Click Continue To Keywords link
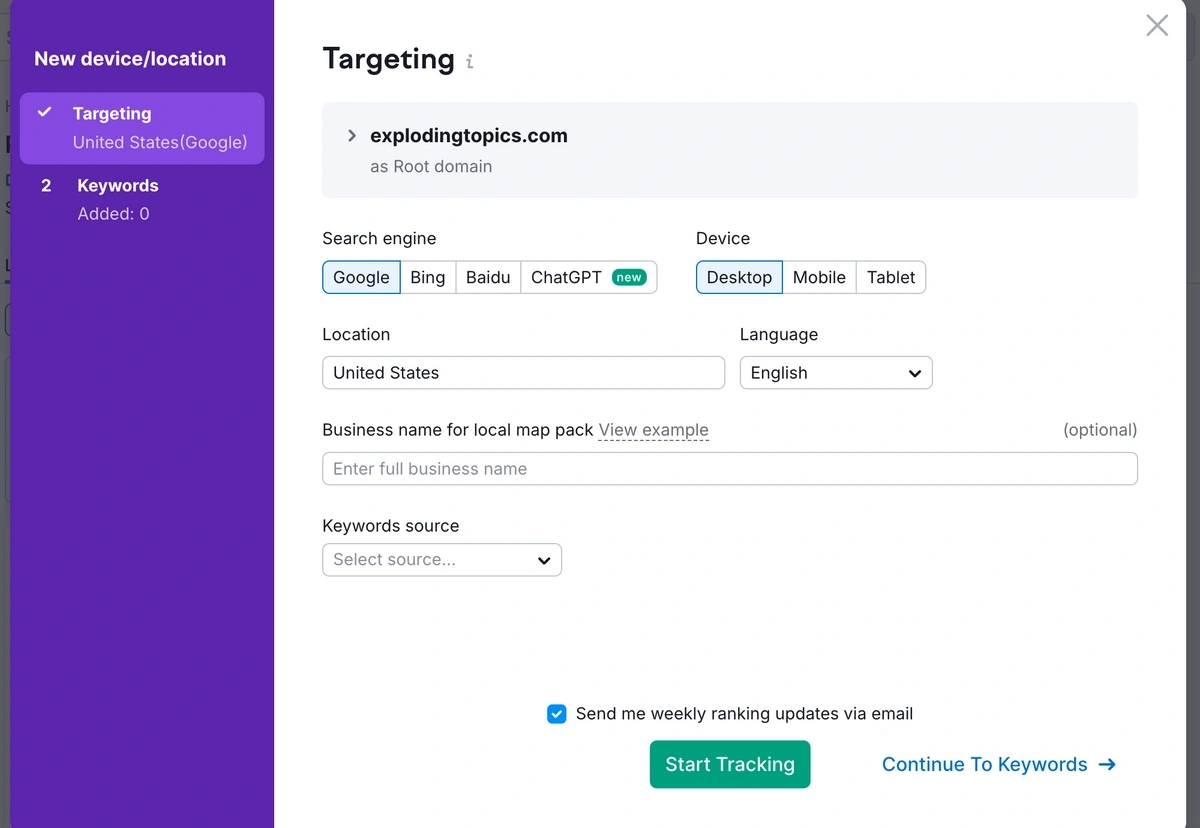The height and width of the screenshot is (828, 1200). pyautogui.click(x=997, y=765)
